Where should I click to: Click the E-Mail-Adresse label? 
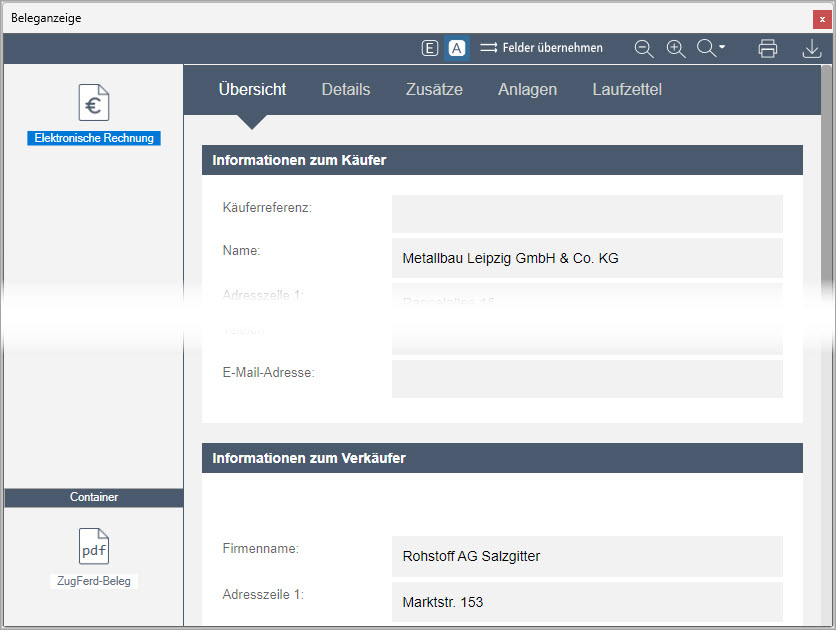point(269,373)
